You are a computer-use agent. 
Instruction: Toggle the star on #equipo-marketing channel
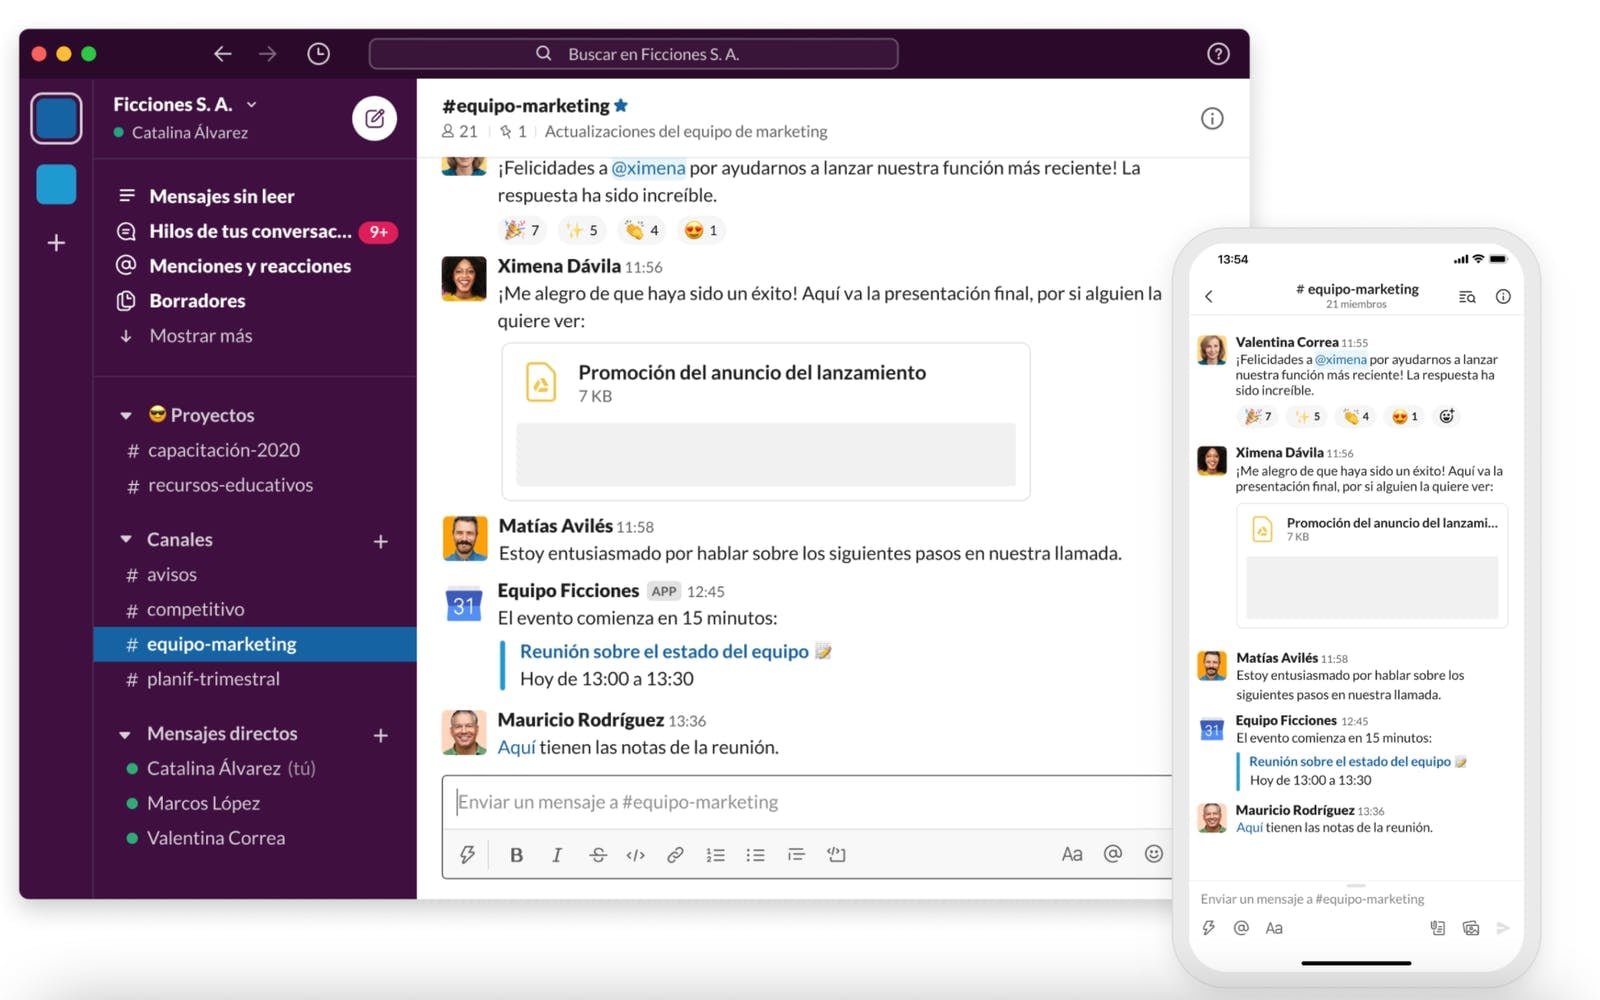coord(621,106)
